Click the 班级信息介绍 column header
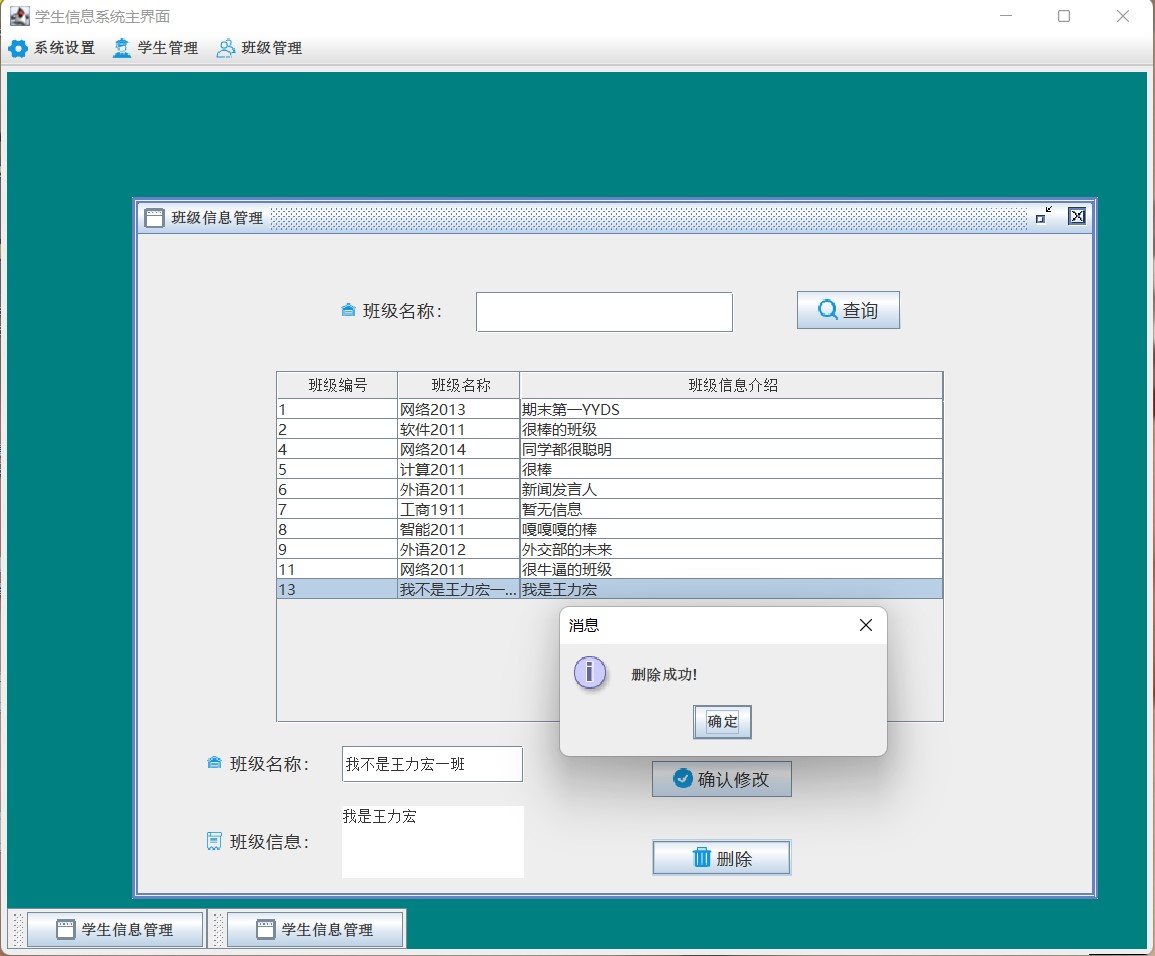1155x956 pixels. (731, 385)
